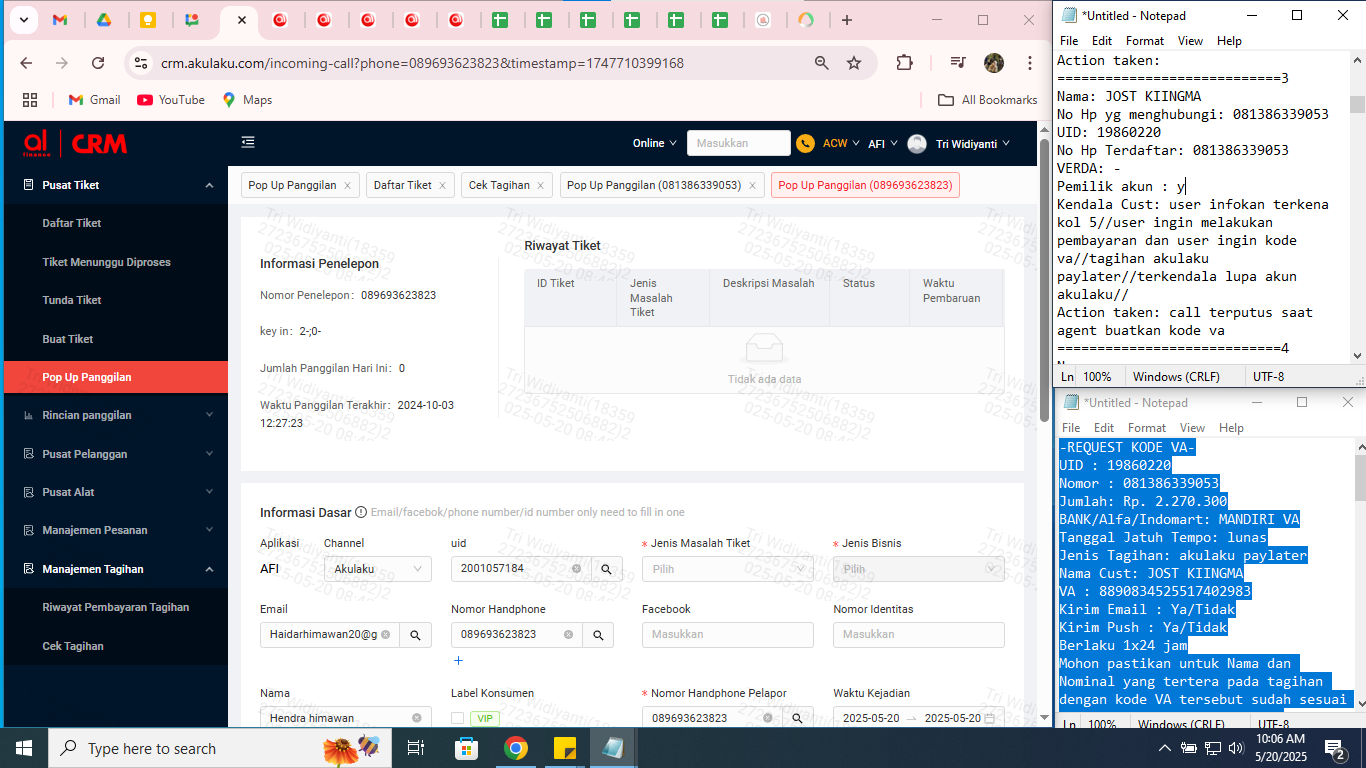The height and width of the screenshot is (768, 1366).
Task: Open the media controls icon in Chrome toolbar
Action: click(x=958, y=63)
